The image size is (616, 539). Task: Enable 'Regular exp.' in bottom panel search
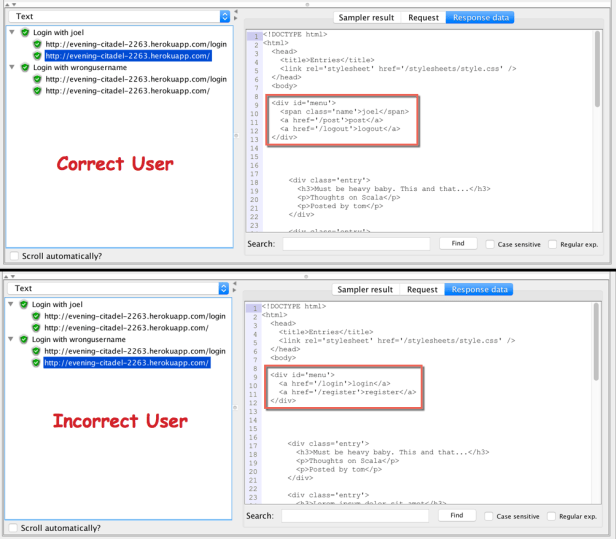point(551,516)
